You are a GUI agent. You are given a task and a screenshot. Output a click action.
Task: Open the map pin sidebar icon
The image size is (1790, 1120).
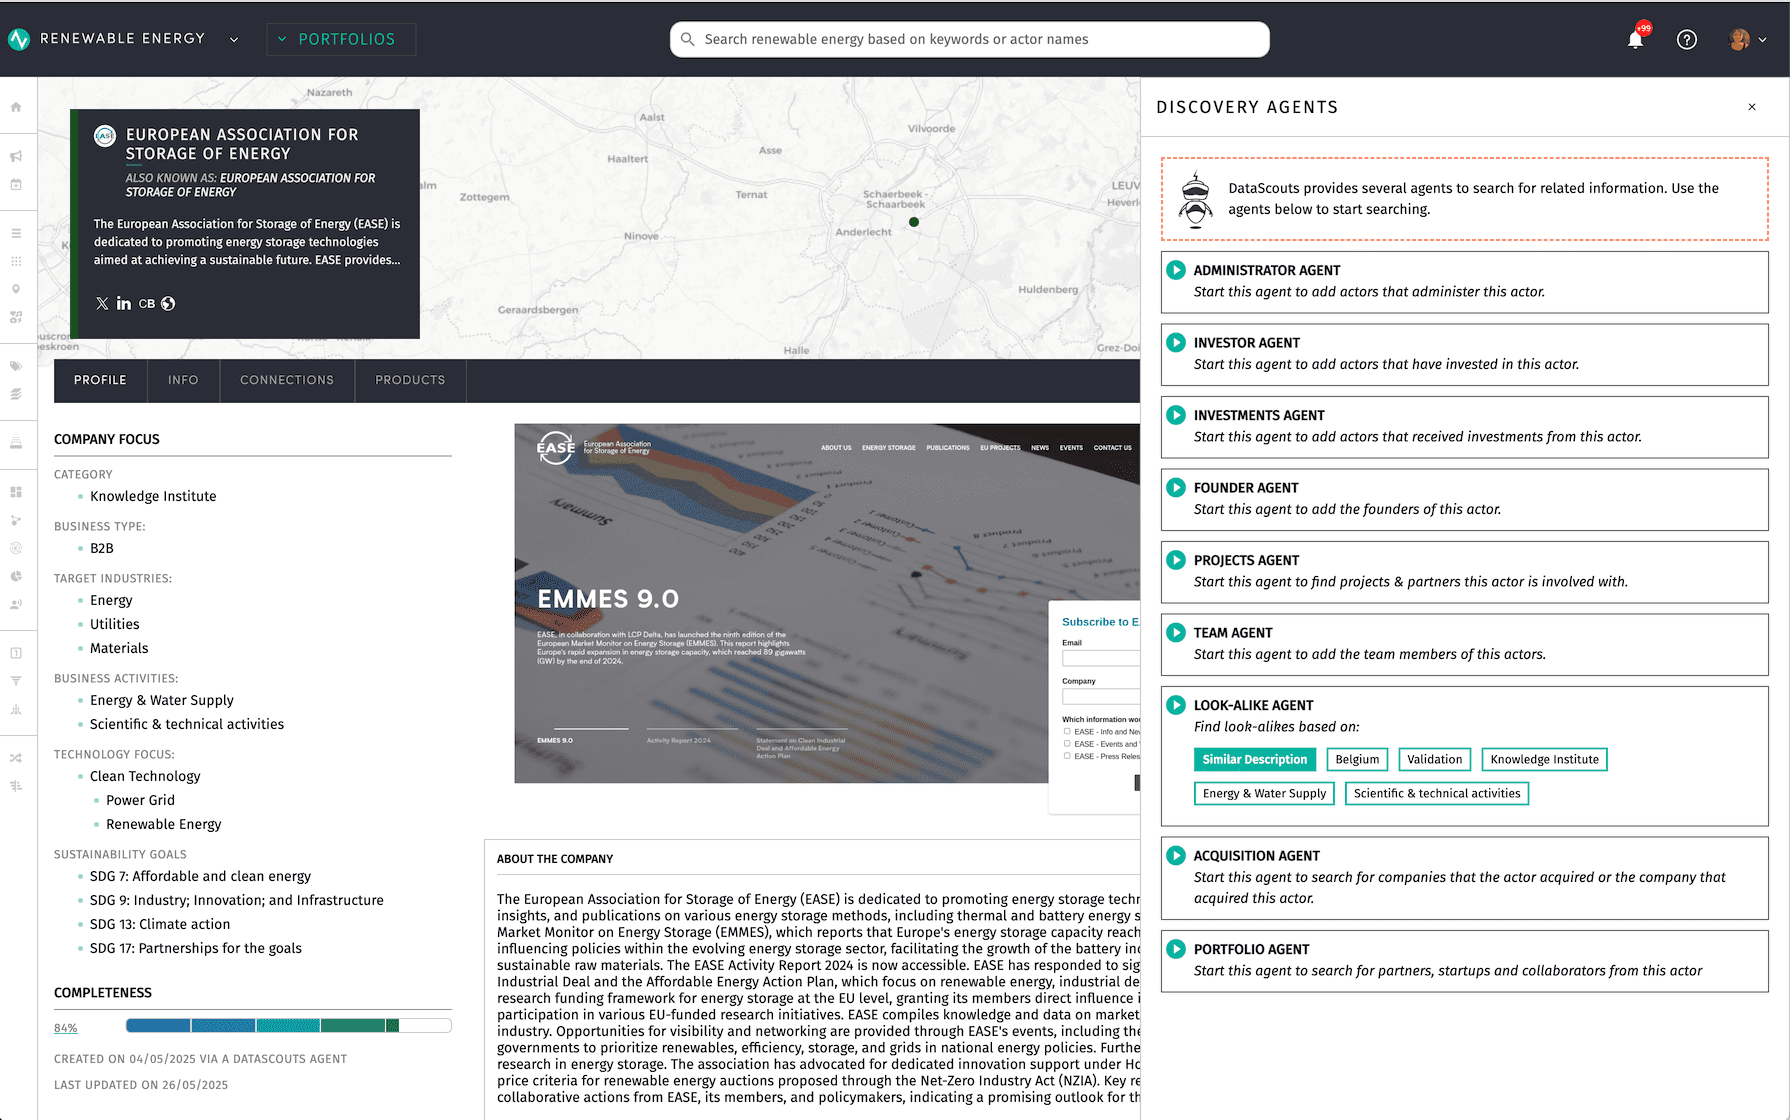tap(16, 289)
